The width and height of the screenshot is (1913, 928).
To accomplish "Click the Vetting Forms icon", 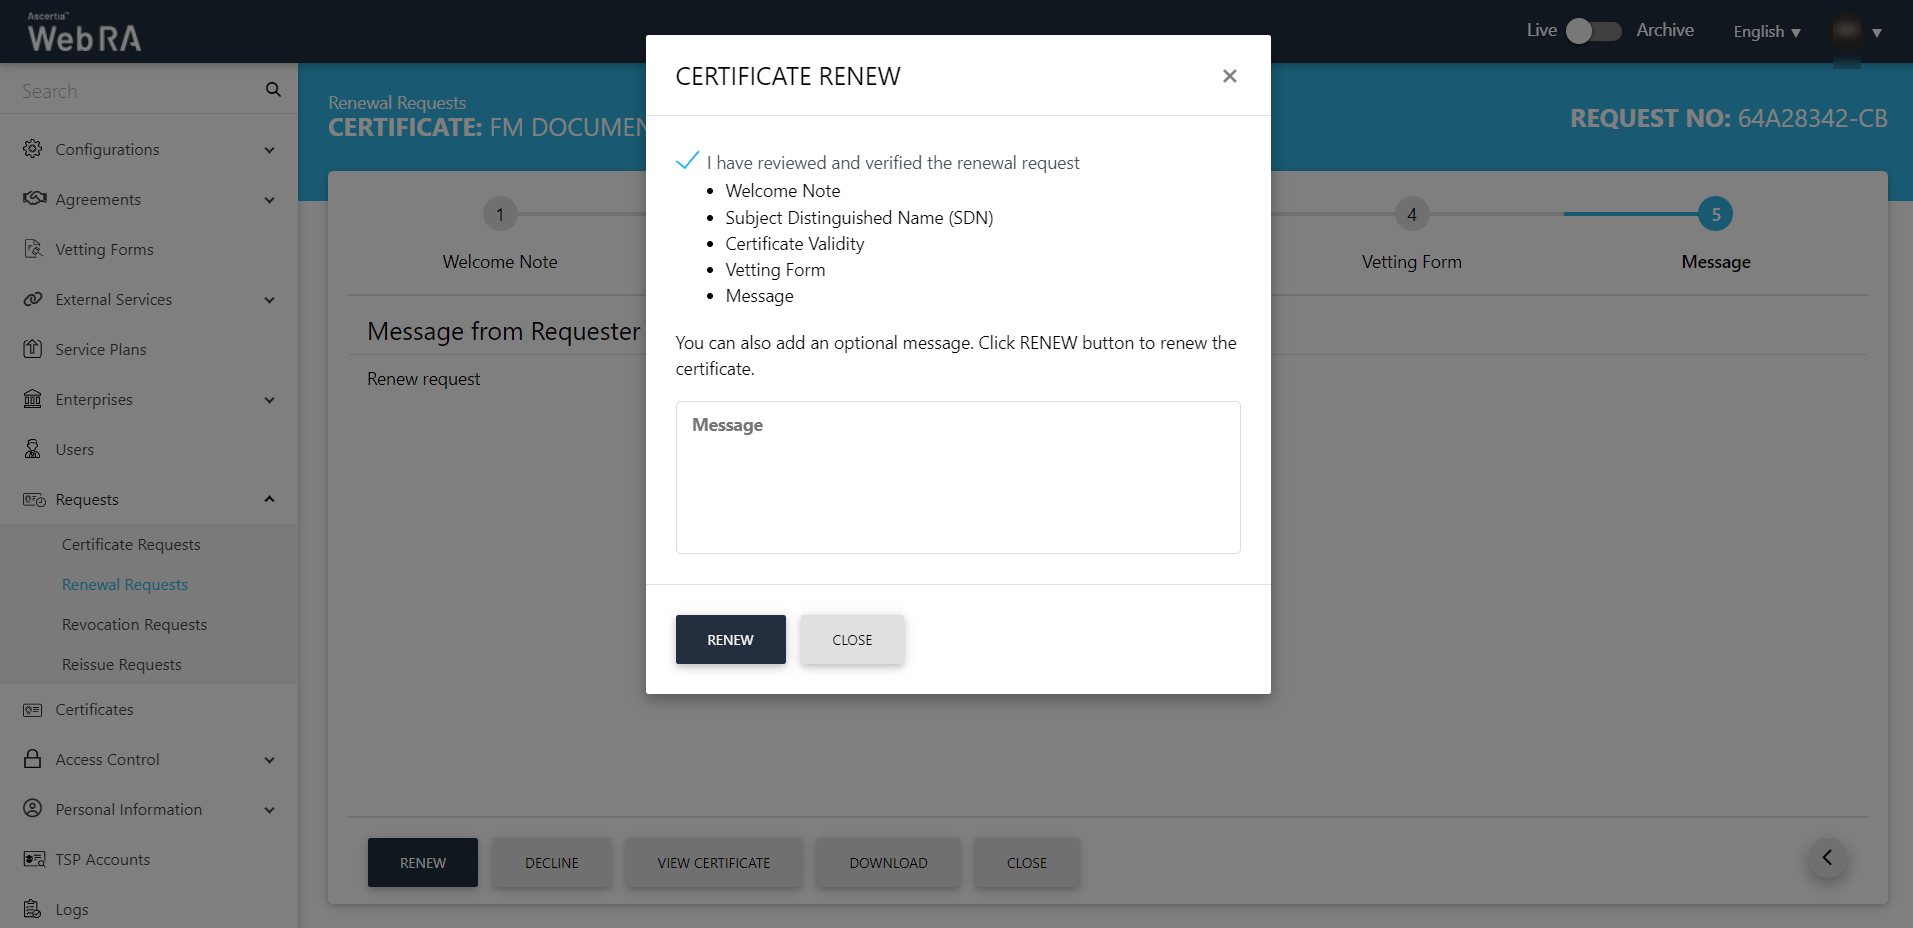I will (x=33, y=249).
